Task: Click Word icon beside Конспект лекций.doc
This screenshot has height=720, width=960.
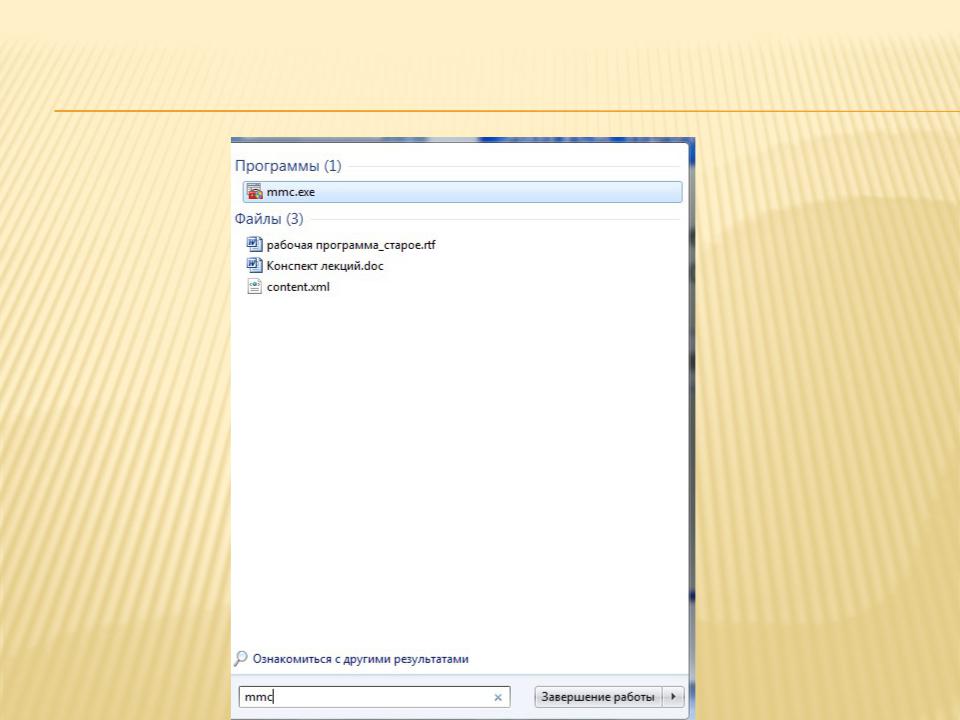Action: pyautogui.click(x=255, y=265)
